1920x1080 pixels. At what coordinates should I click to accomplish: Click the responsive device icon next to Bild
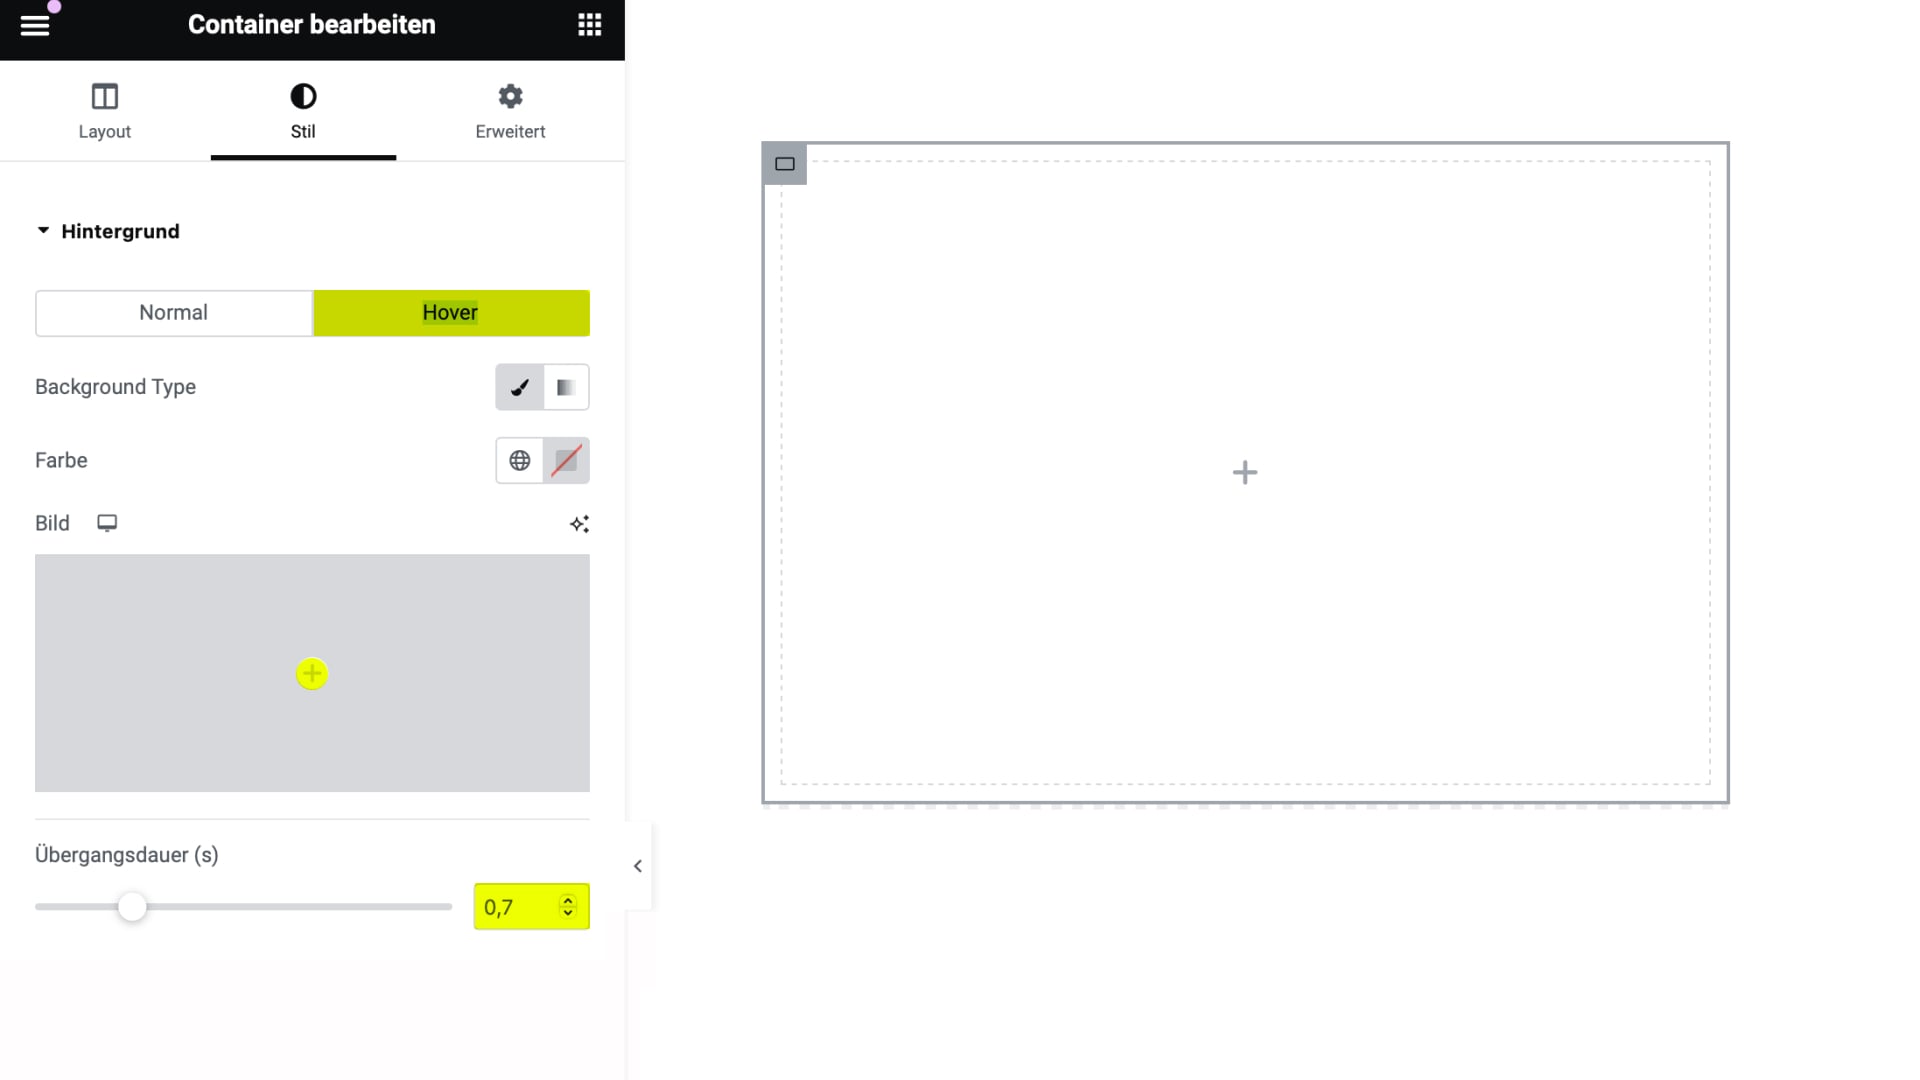pos(107,524)
